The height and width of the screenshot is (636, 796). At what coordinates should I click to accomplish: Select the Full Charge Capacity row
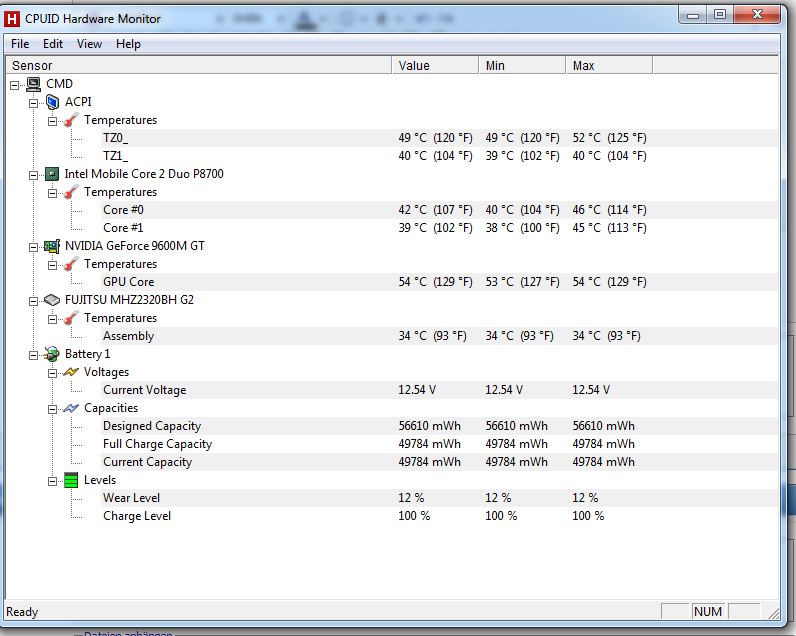point(439,444)
